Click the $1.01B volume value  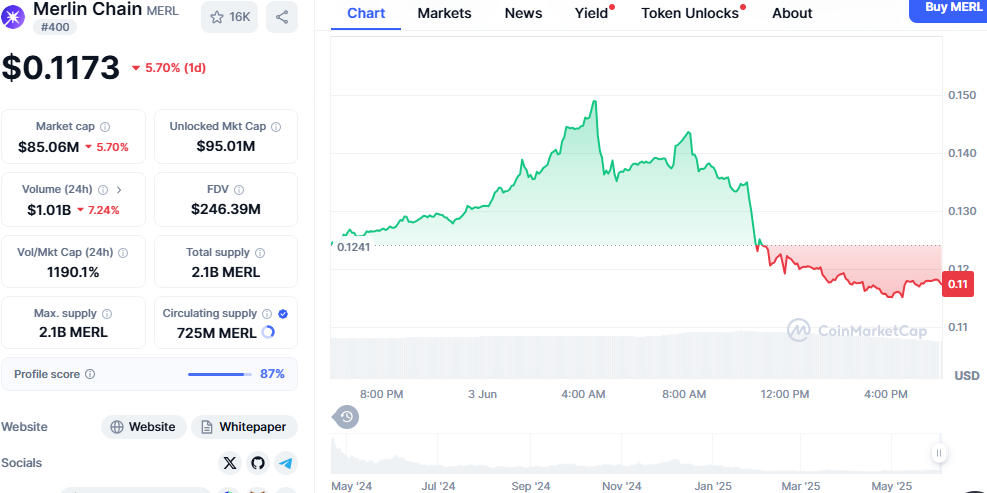[49, 210]
